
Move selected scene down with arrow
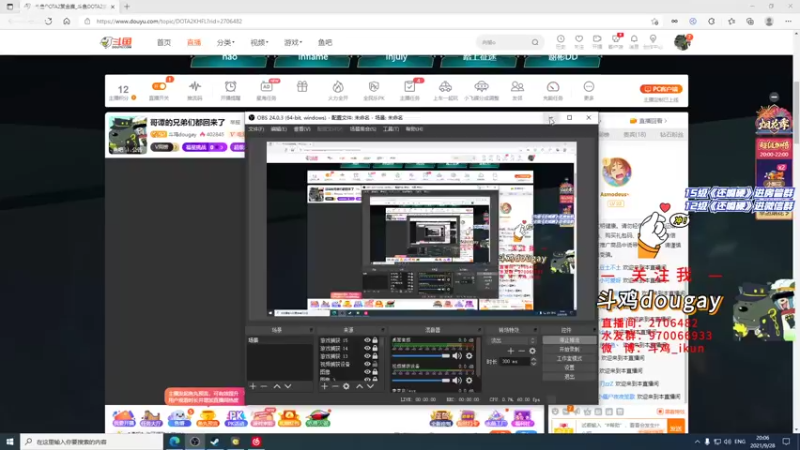[x=288, y=386]
